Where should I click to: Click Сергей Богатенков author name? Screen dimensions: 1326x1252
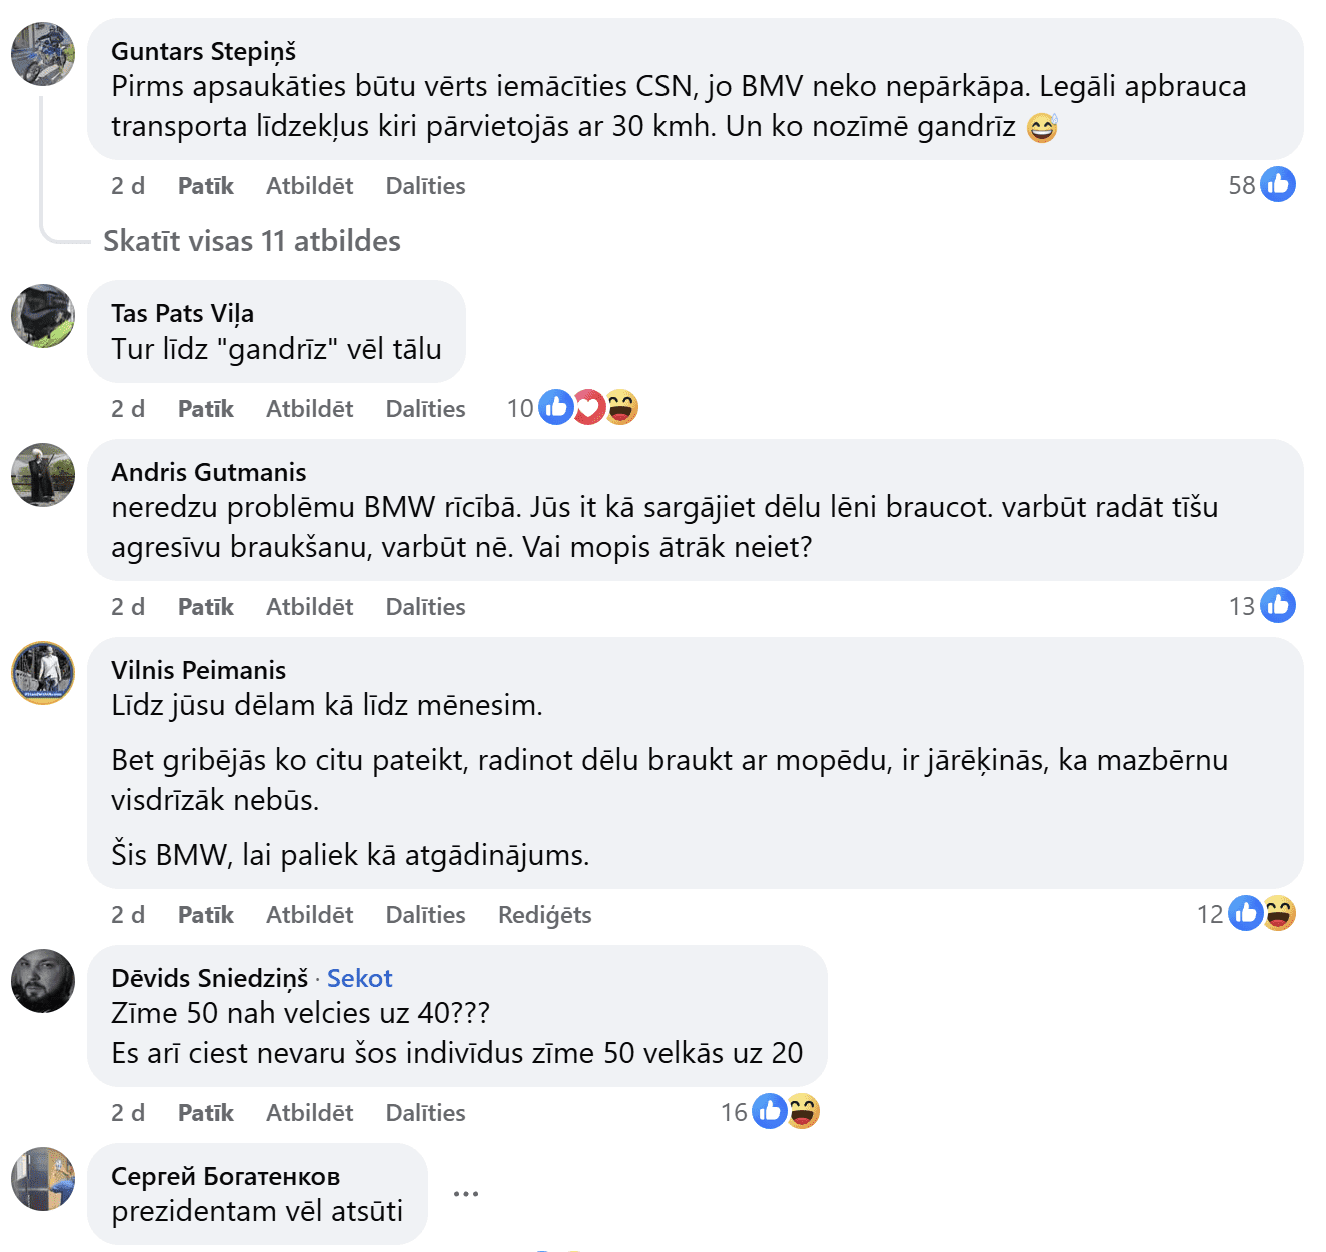(x=226, y=1176)
